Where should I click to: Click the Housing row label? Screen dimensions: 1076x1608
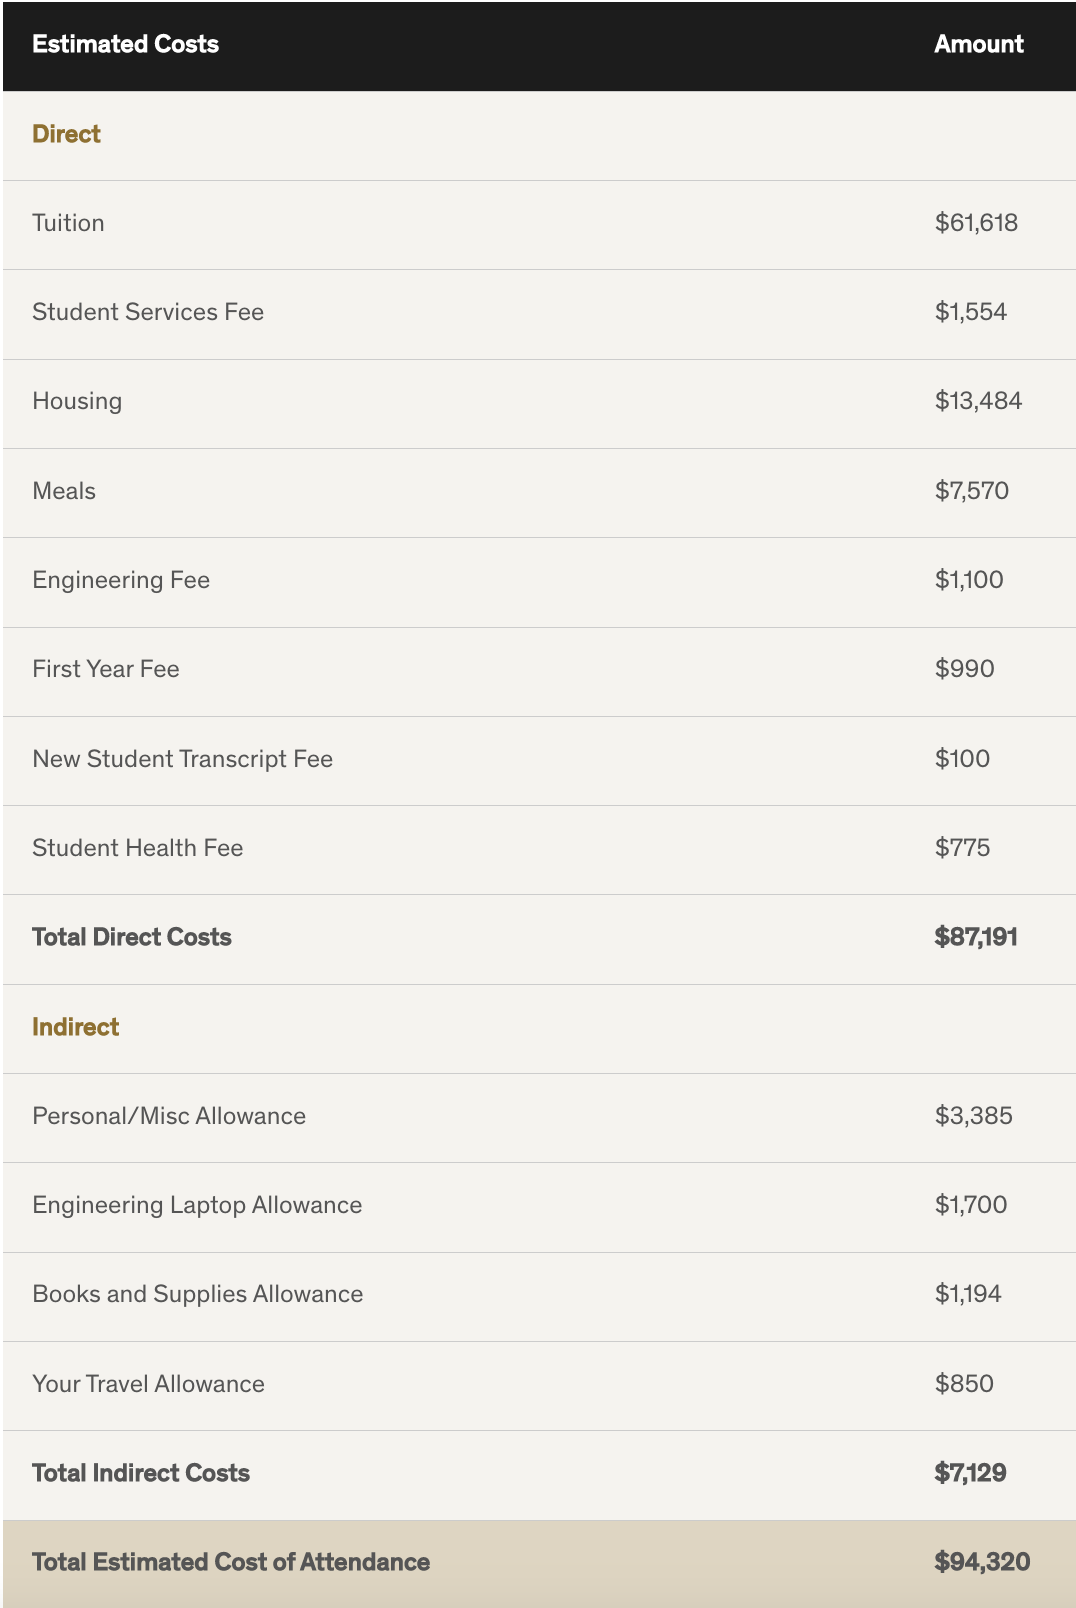(x=77, y=401)
